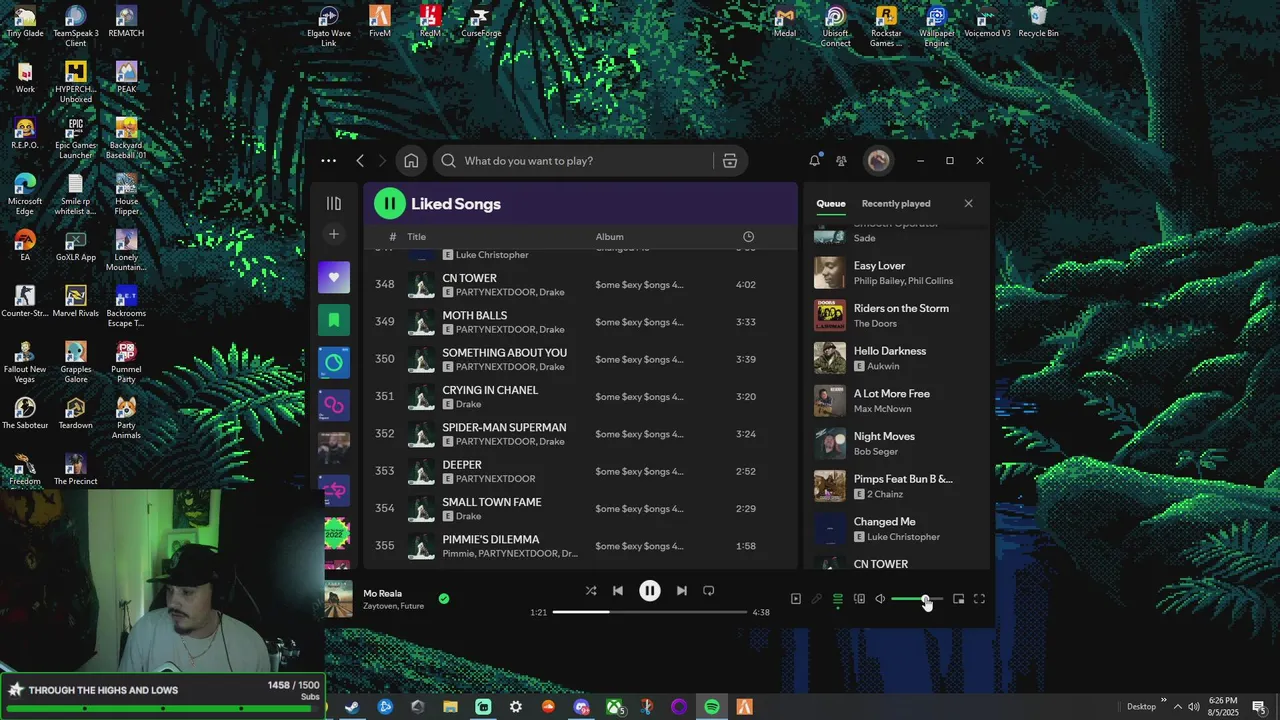Close the Queue panel
Image resolution: width=1280 pixels, height=720 pixels.
[968, 203]
